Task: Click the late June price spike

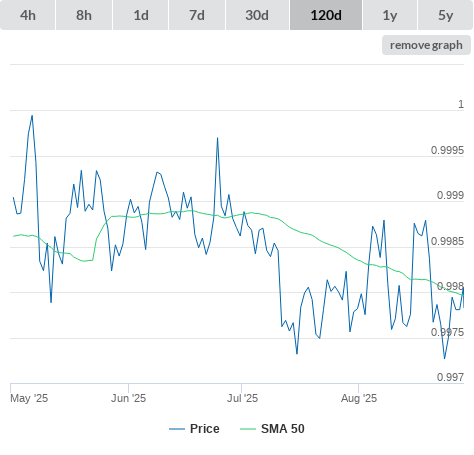Action: pyautogui.click(x=217, y=138)
